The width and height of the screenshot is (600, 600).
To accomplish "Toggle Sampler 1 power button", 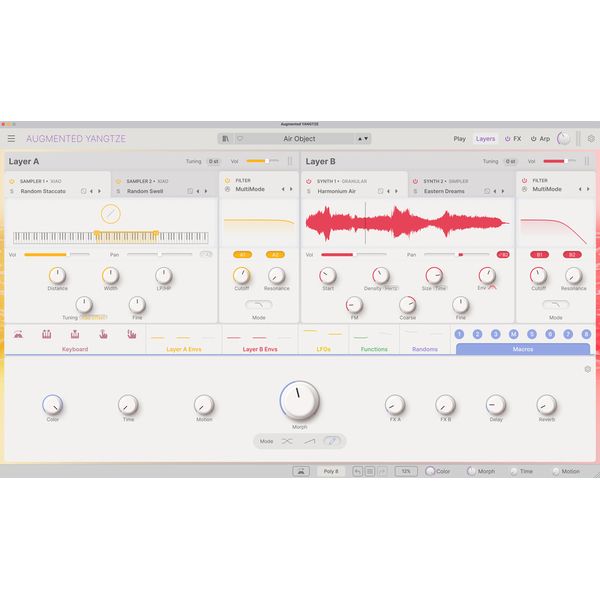I will tap(11, 181).
